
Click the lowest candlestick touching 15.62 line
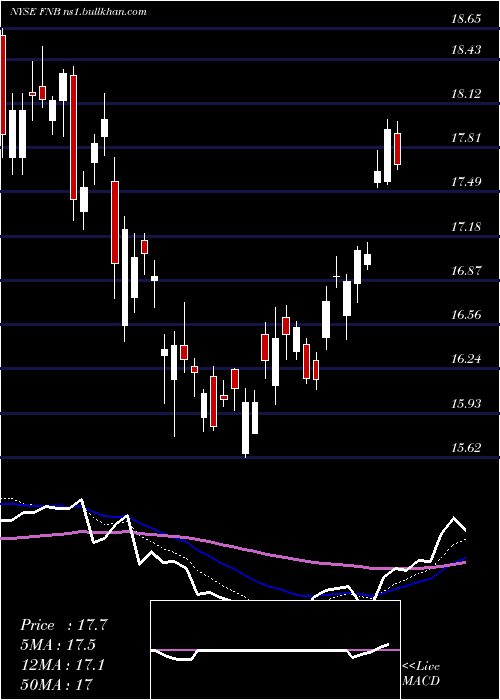tap(246, 428)
